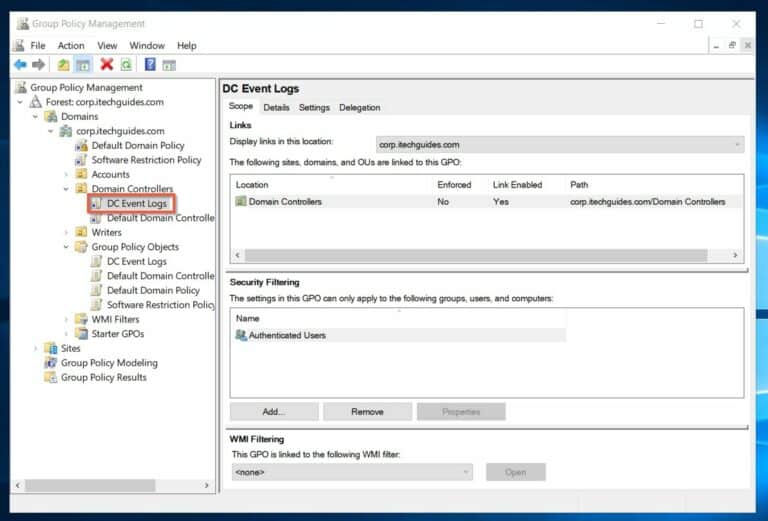Switch to the Delegation tab

(x=360, y=107)
